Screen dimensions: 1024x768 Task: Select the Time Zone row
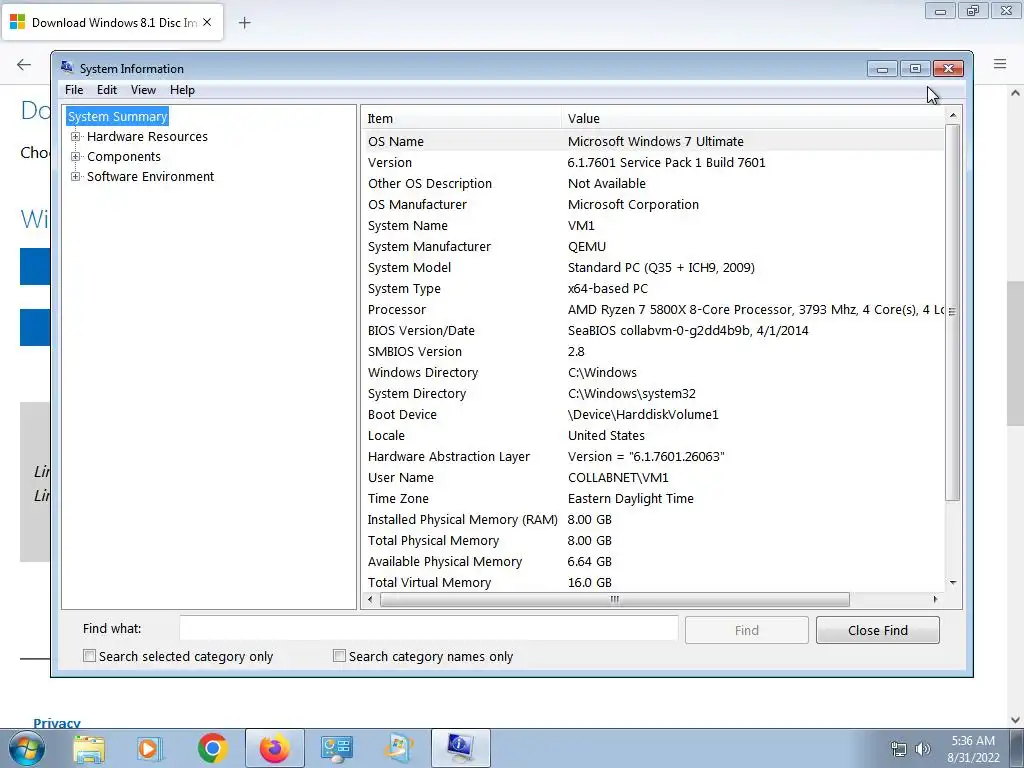(x=653, y=498)
